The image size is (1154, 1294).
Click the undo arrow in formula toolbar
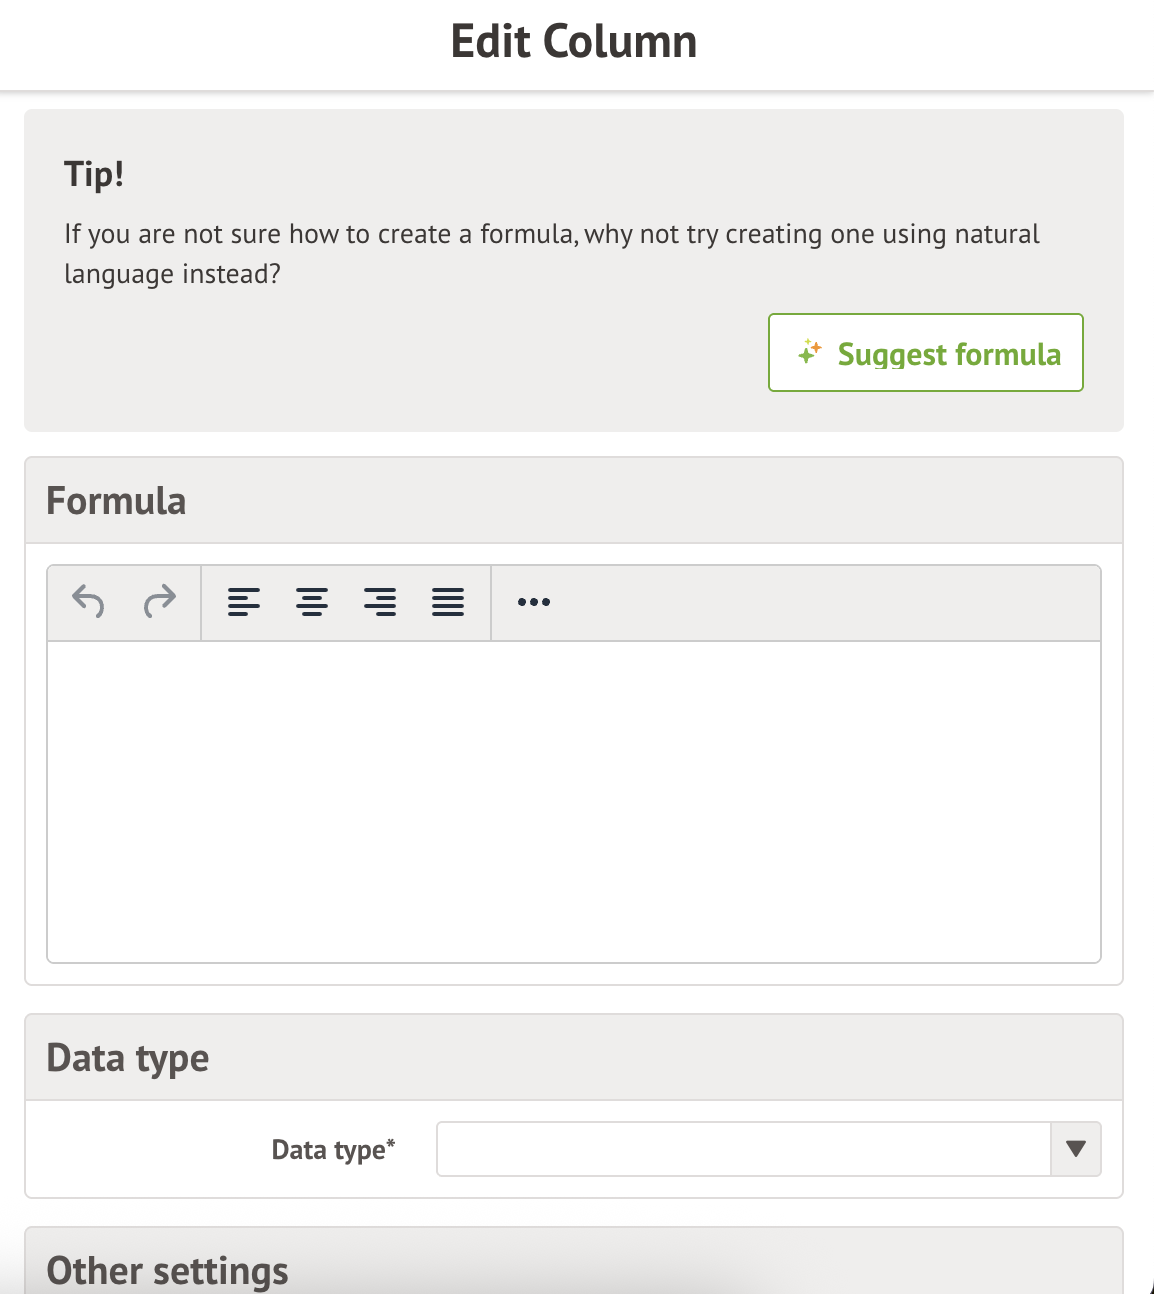click(88, 602)
